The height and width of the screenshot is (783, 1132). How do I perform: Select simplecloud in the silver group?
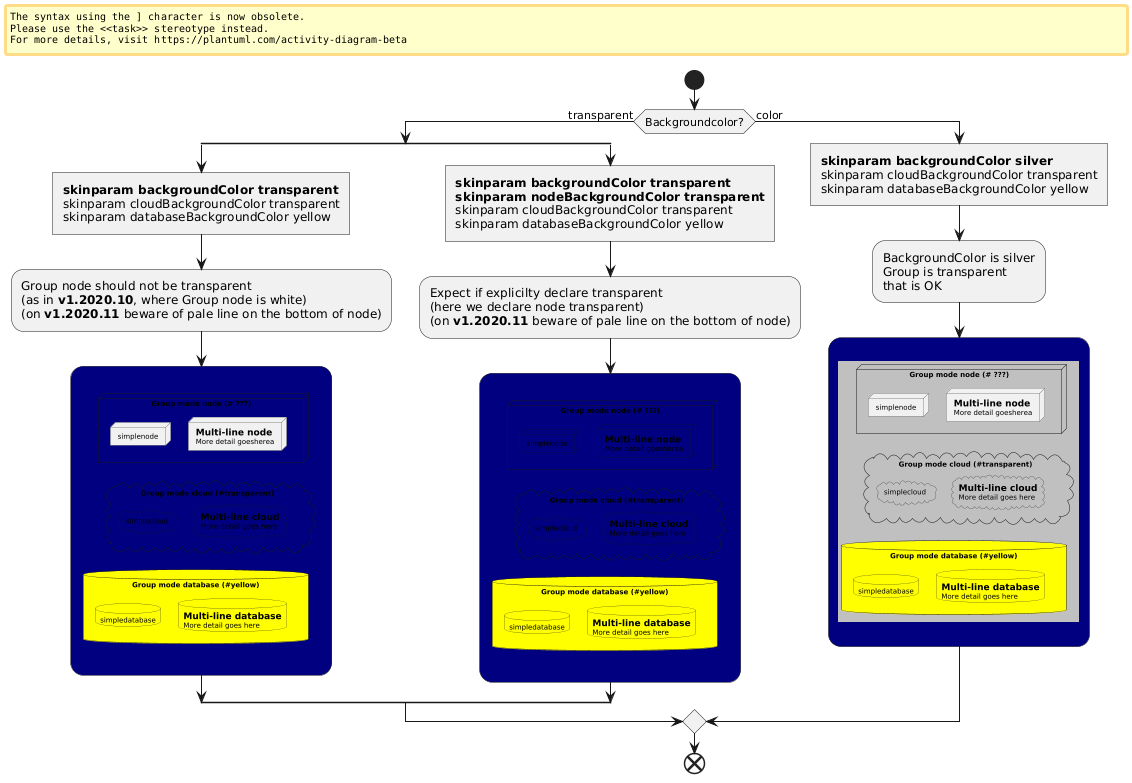coord(906,492)
